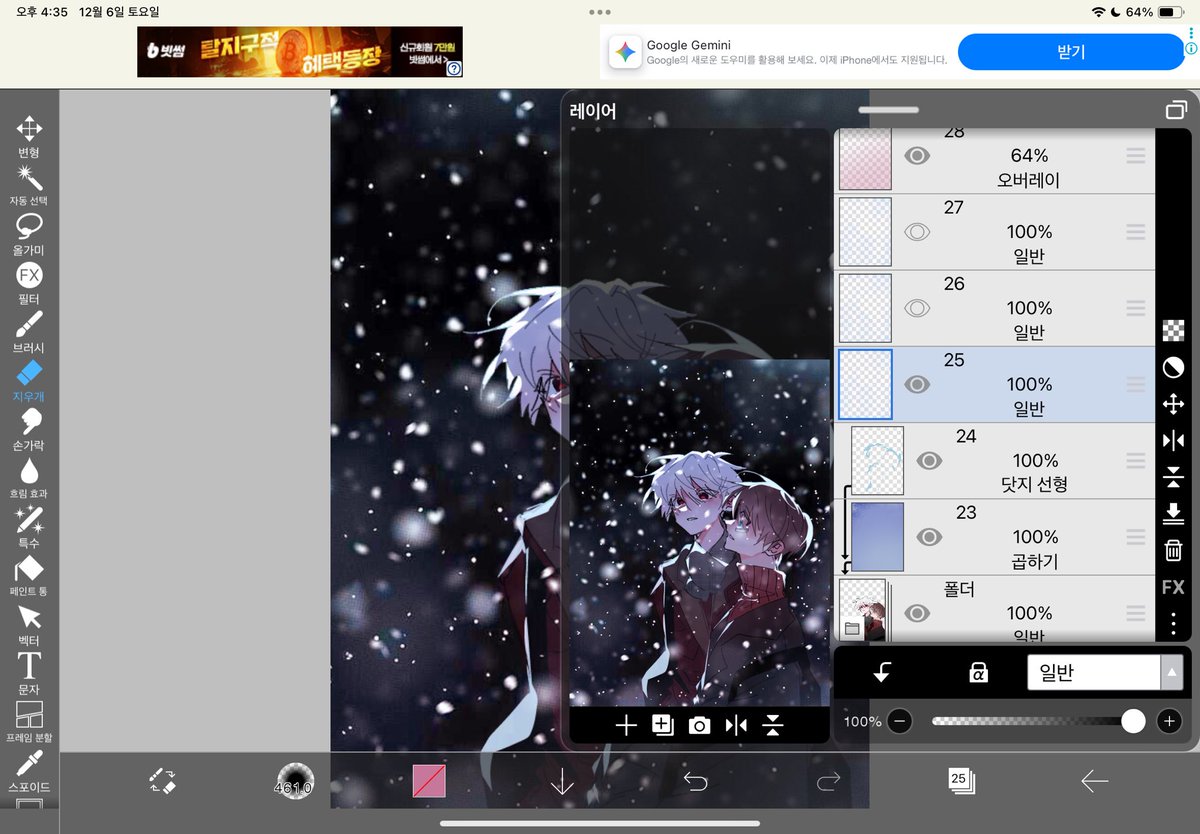Select the Vector (벡터) tool

[x=29, y=625]
